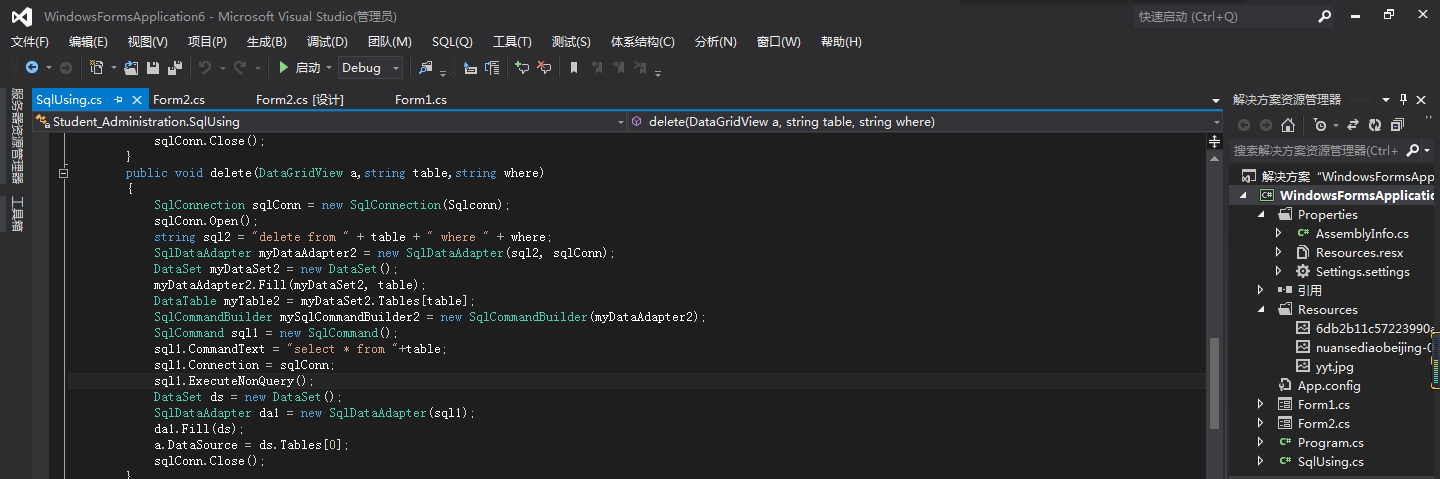Screen dimensions: 1440x479
Task: Click the Redo toolbar icon
Action: pyautogui.click(x=241, y=68)
